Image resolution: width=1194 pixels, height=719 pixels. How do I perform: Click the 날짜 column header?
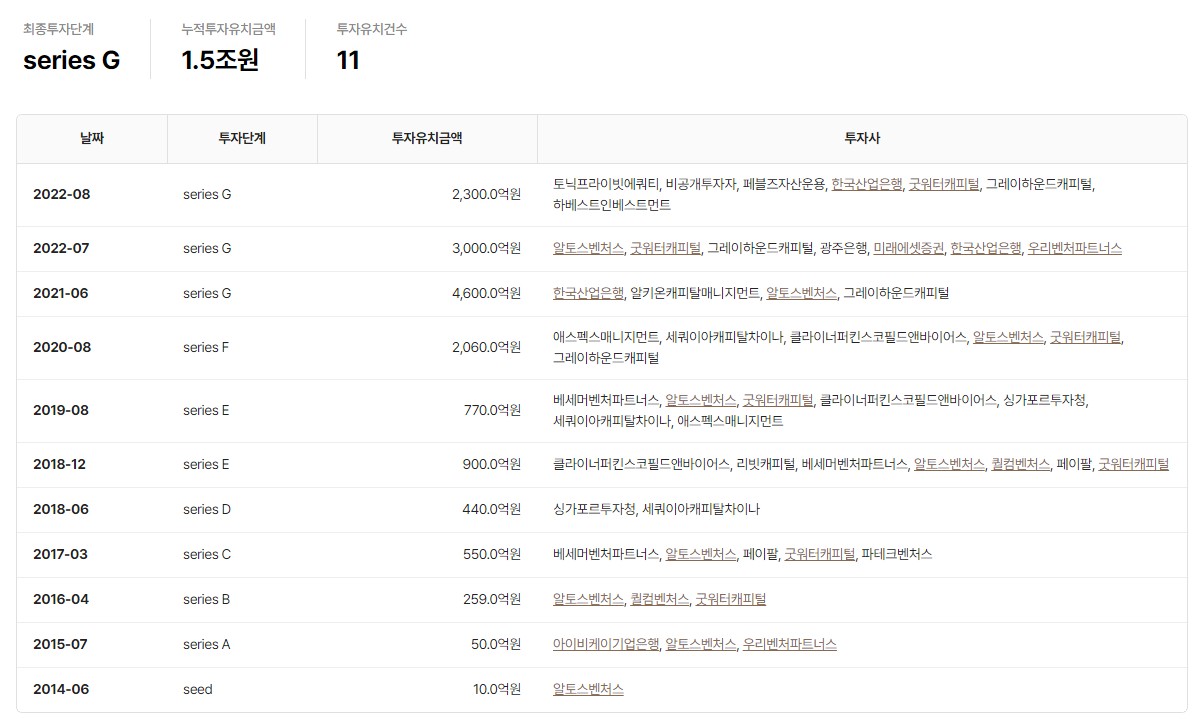pyautogui.click(x=92, y=139)
